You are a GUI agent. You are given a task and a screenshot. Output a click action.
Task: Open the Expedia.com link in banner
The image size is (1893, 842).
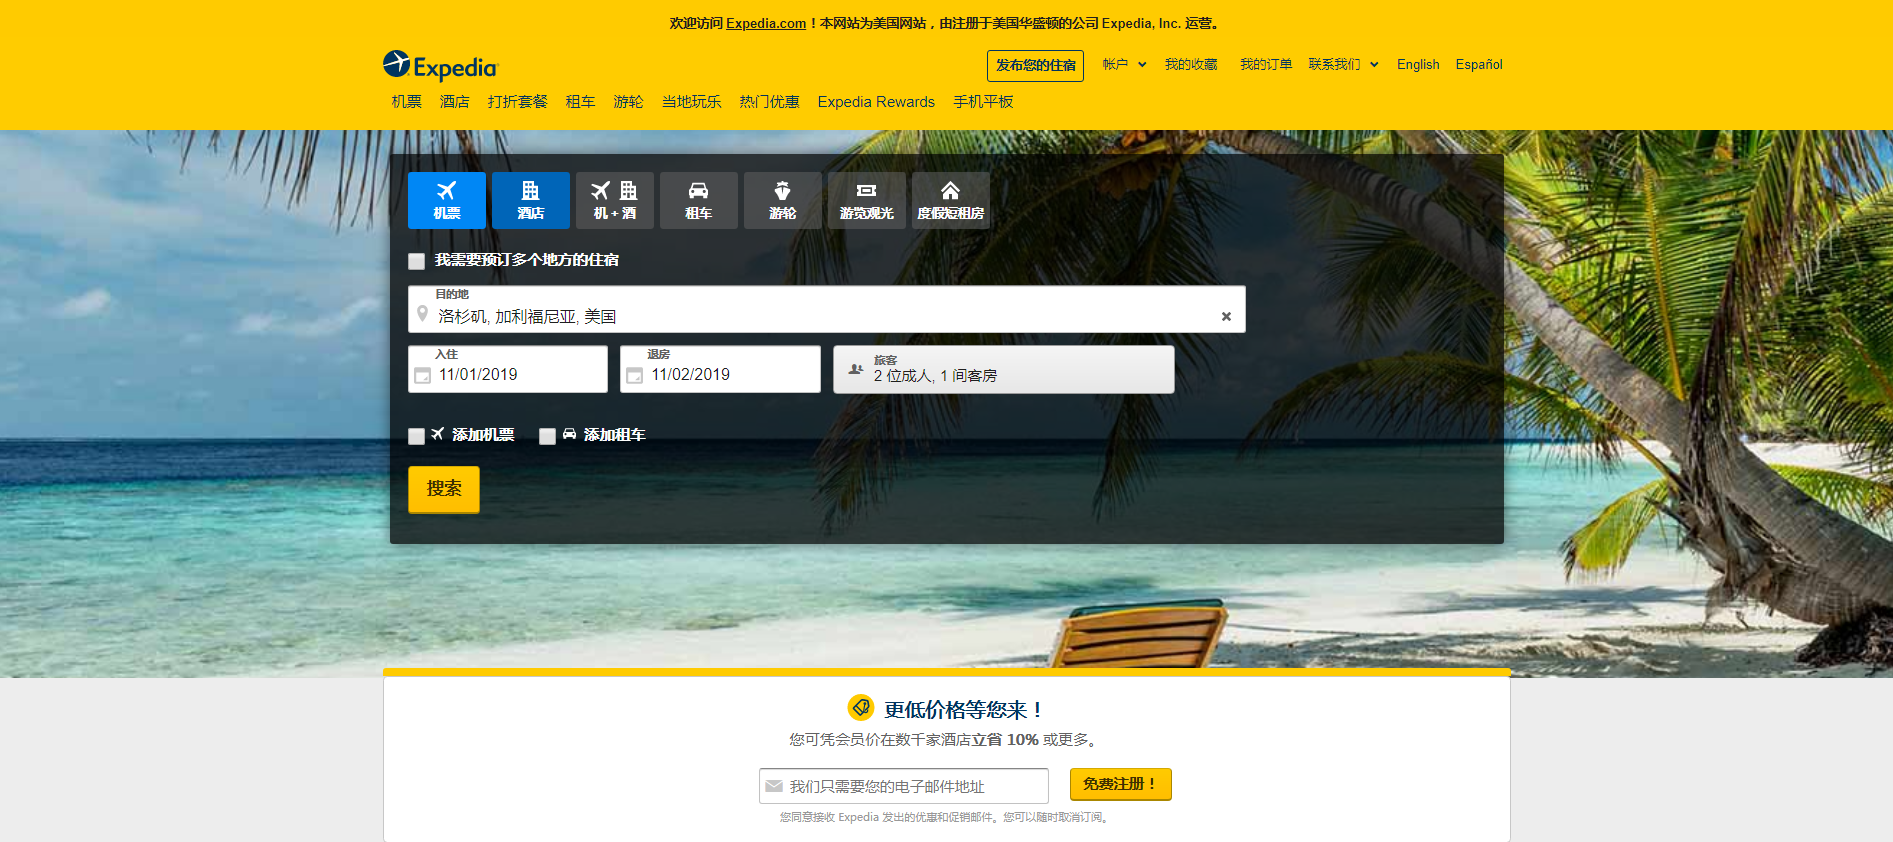[766, 23]
